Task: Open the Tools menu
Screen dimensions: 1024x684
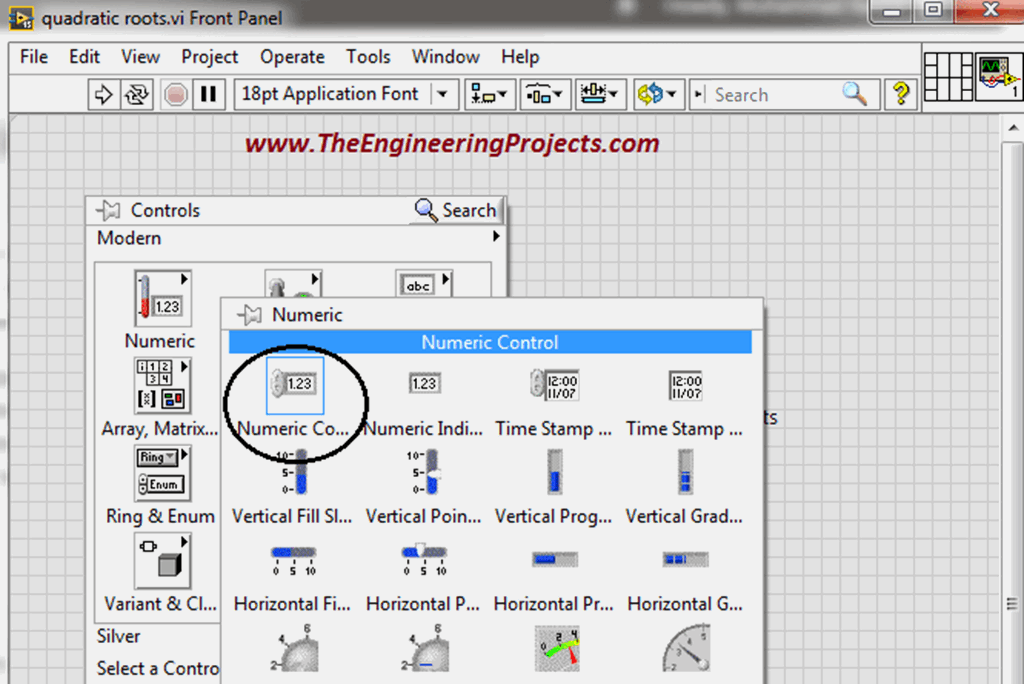Action: pos(368,57)
